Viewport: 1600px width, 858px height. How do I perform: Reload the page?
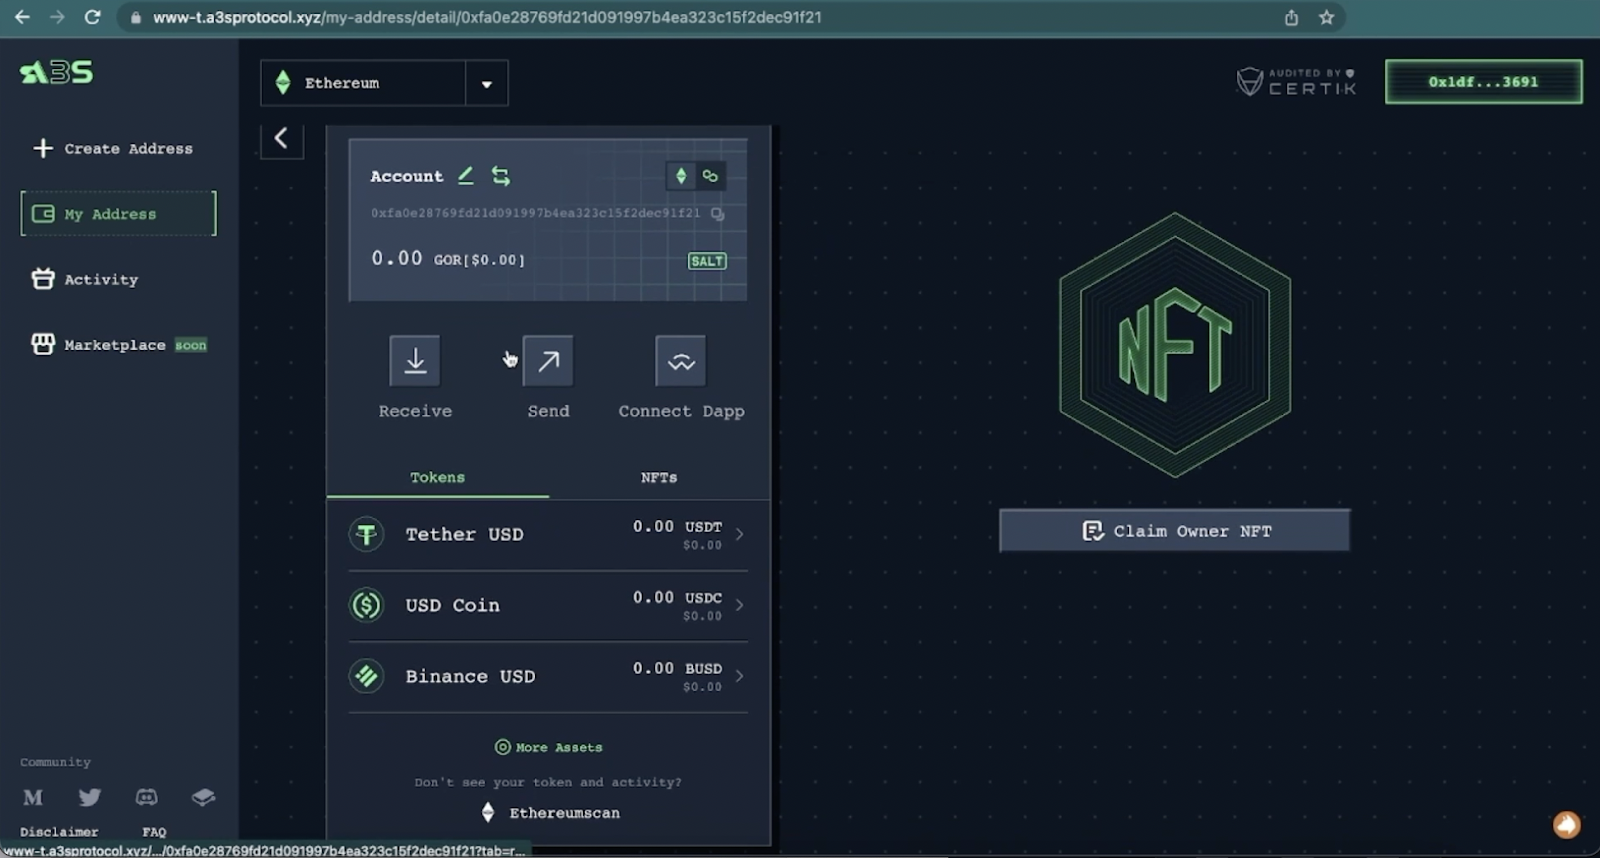click(92, 17)
